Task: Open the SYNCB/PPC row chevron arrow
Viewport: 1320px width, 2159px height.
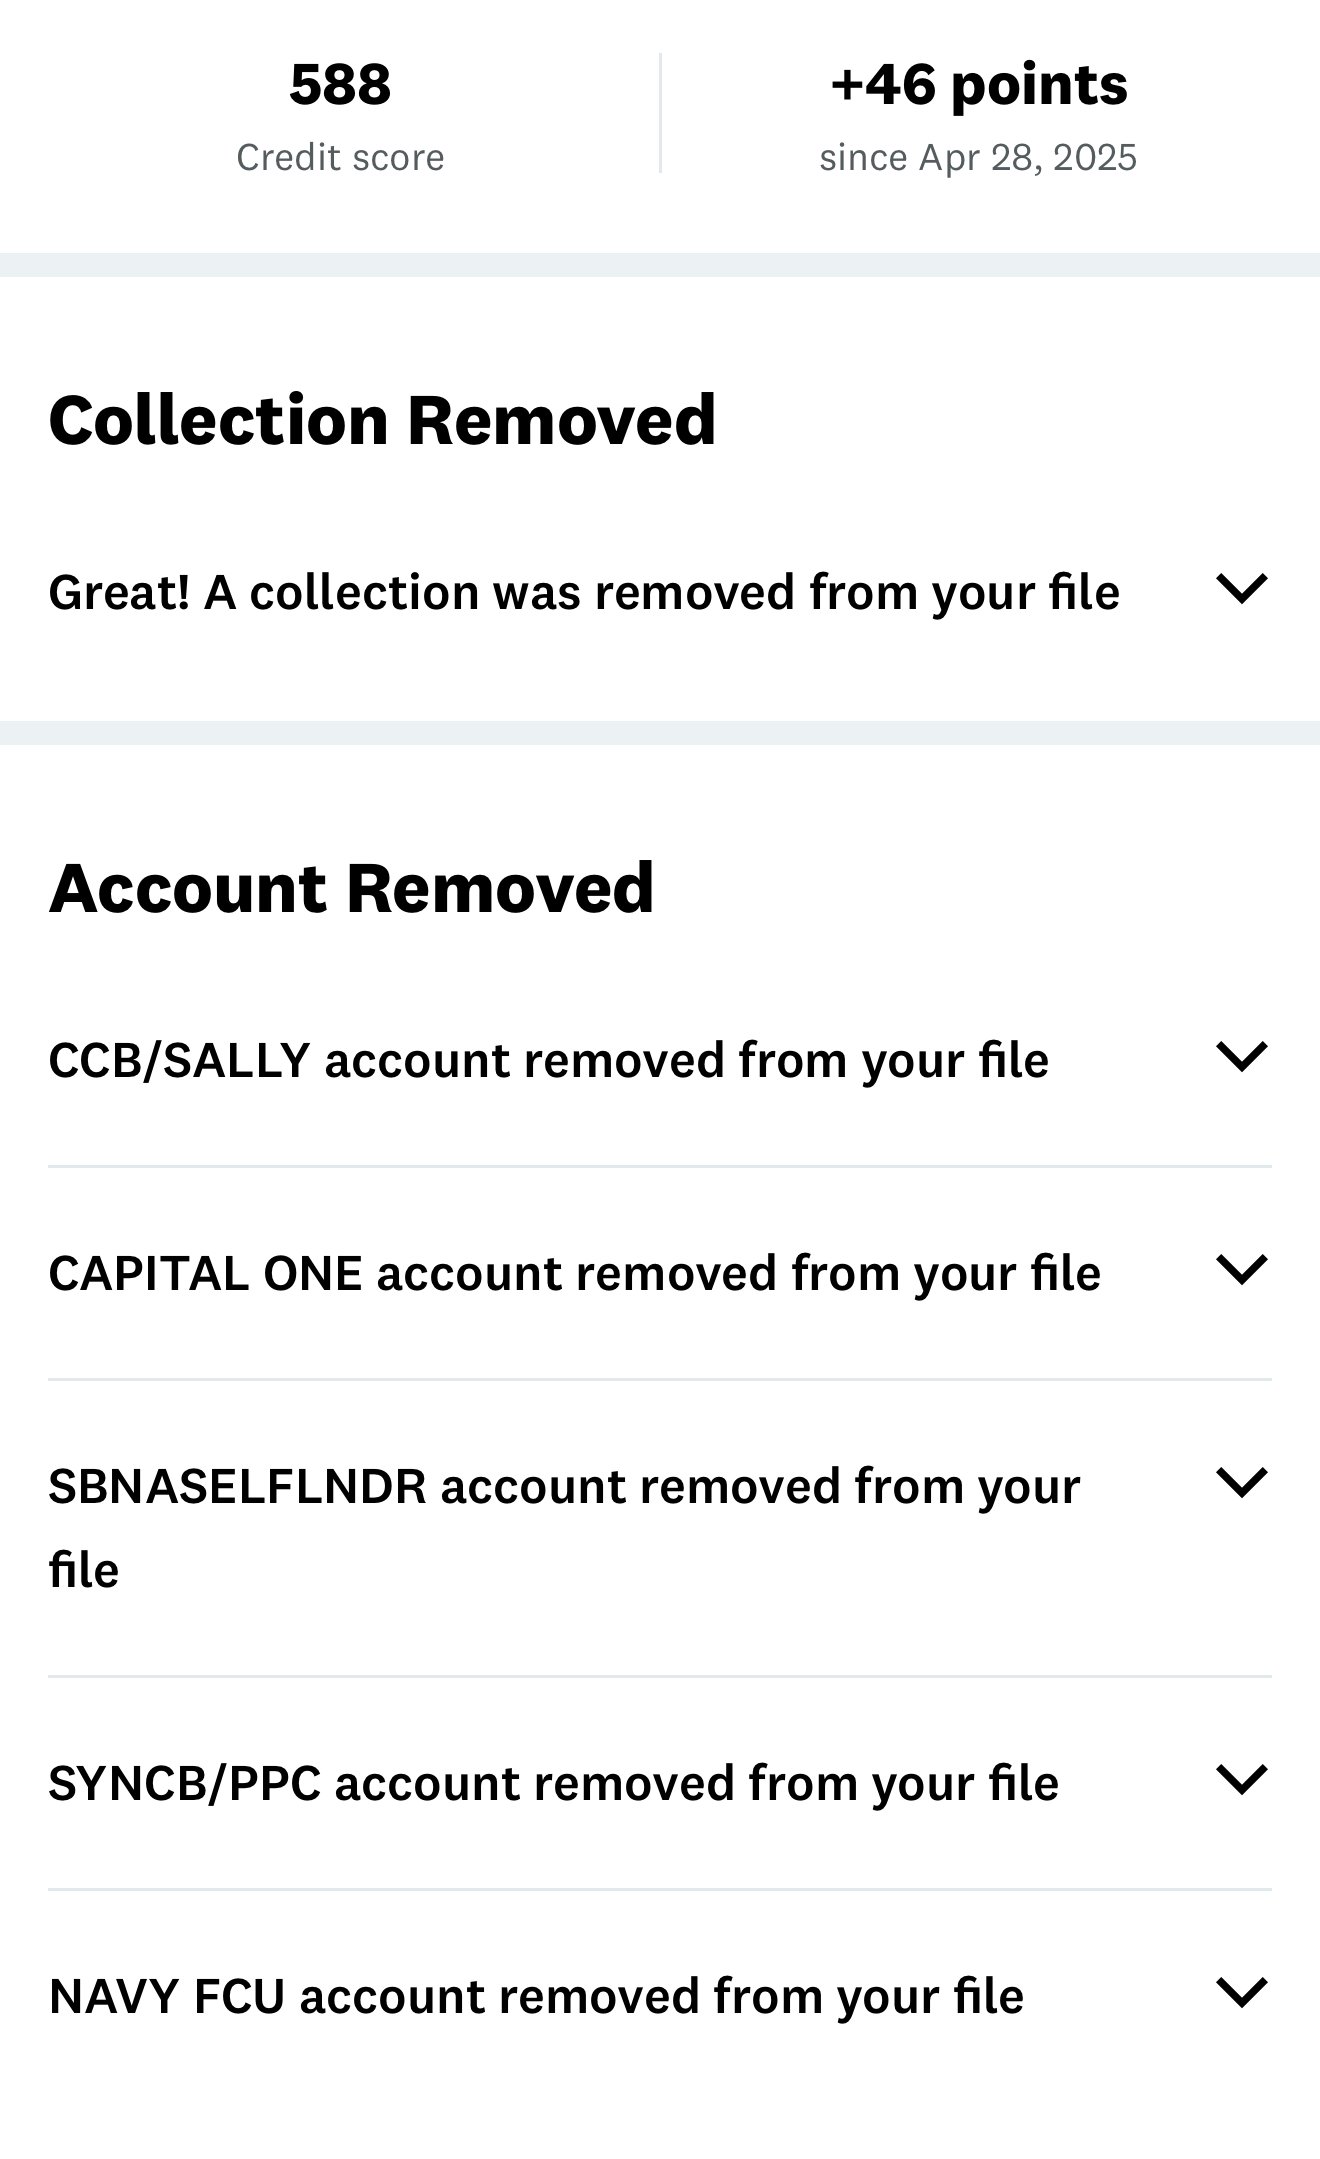Action: pyautogui.click(x=1242, y=1780)
